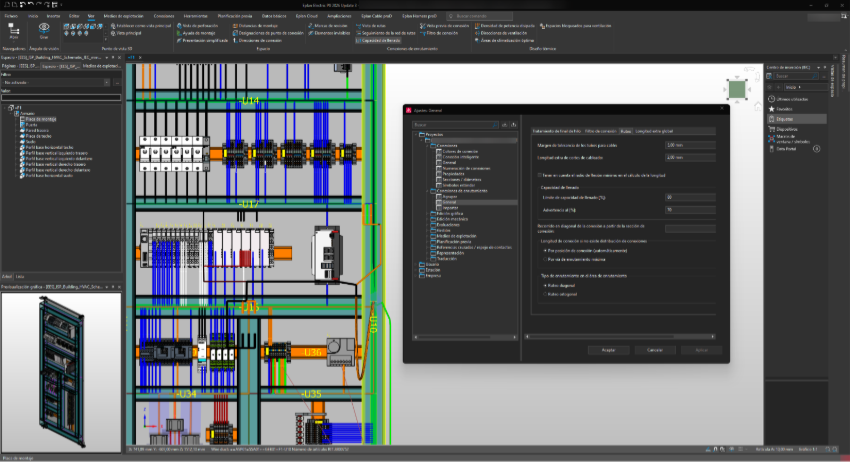Click the 3D view cube in the viewport
Image resolution: width=850 pixels, height=462 pixels.
coord(737,89)
